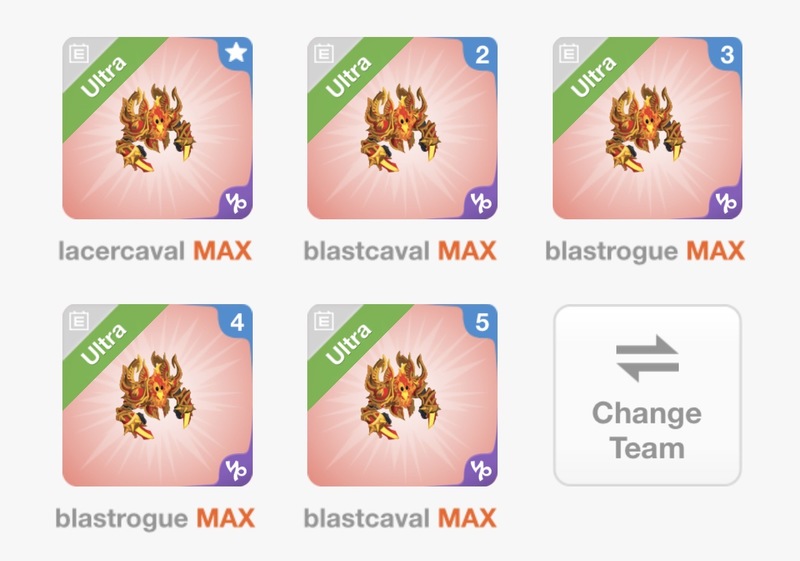Image resolution: width=800 pixels, height=561 pixels.
Task: Click the number 3 slot badge
Action: coord(727,54)
